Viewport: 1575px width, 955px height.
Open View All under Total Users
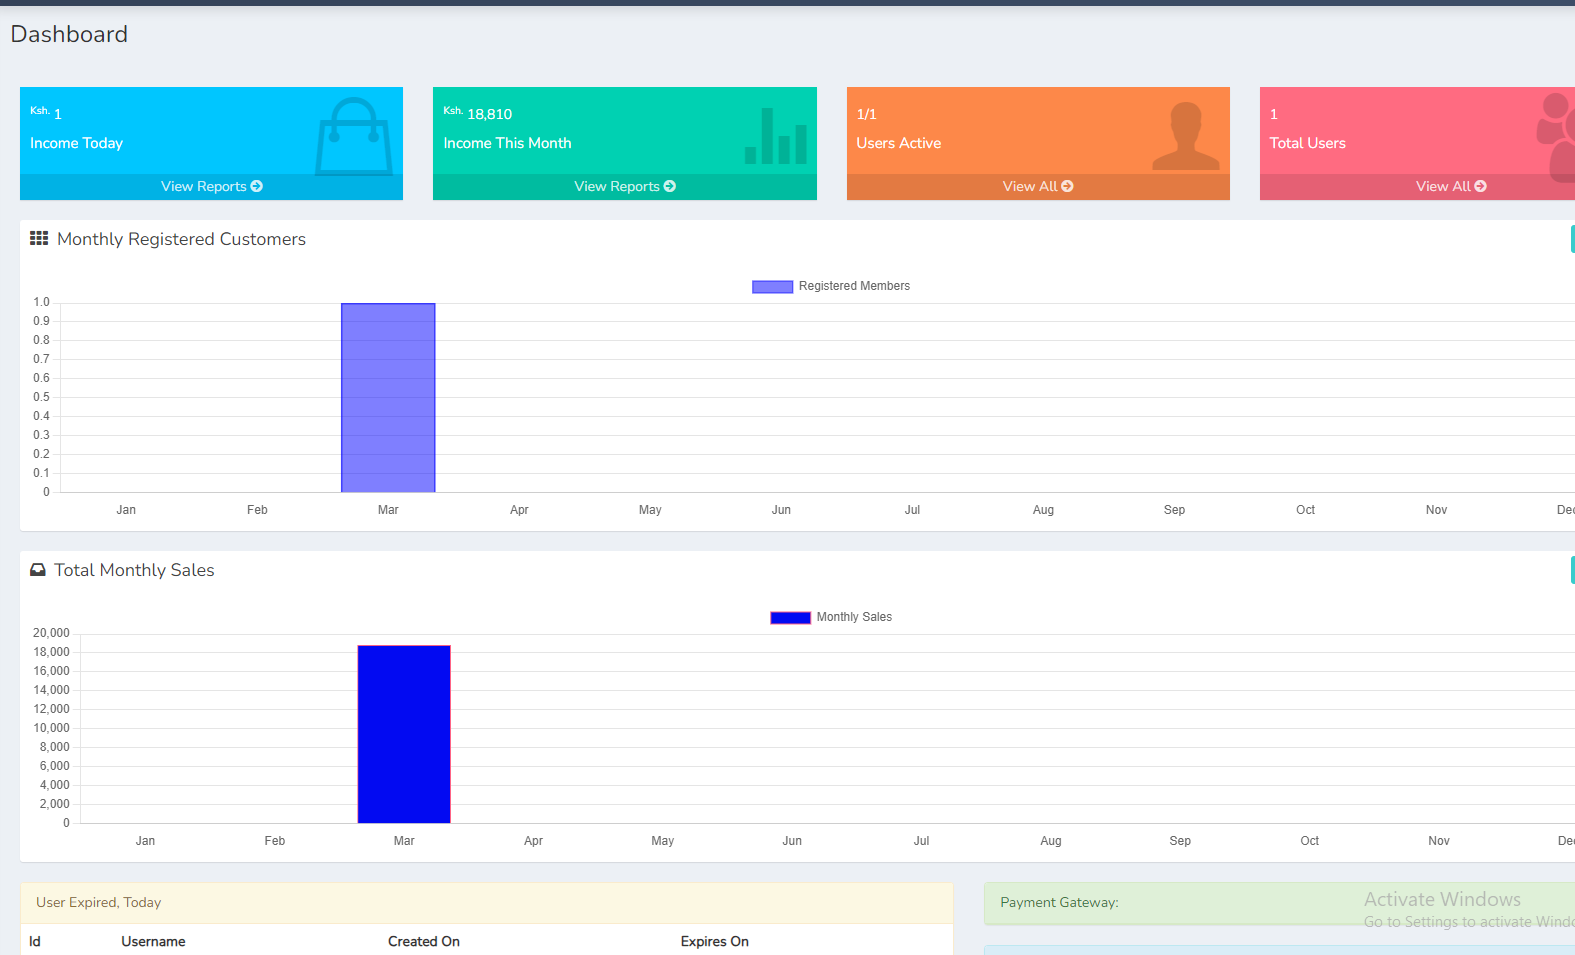(1450, 187)
